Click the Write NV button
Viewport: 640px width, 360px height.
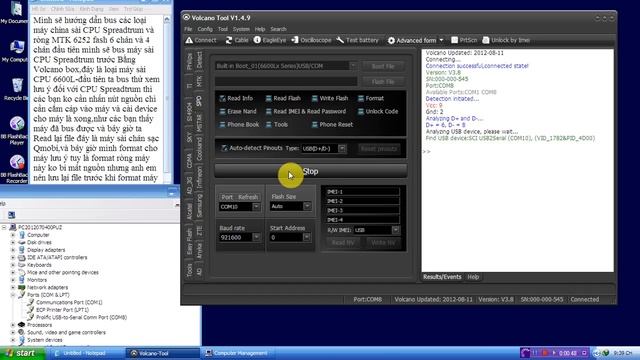pyautogui.click(x=383, y=243)
